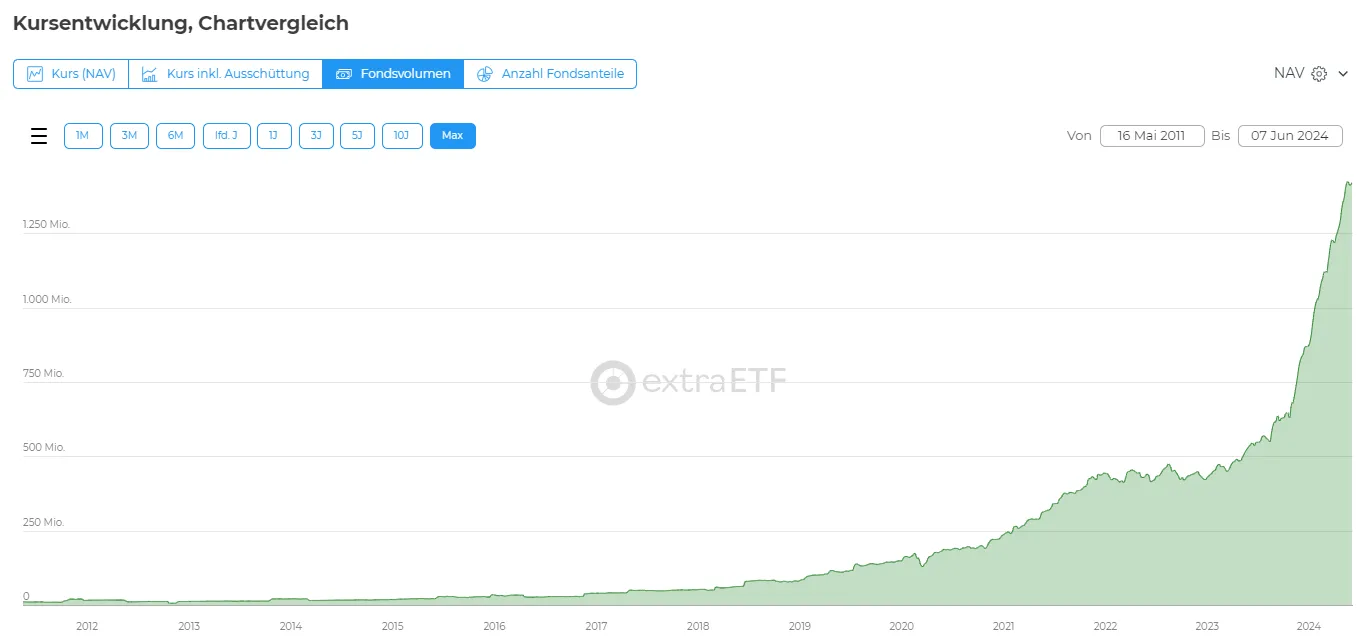Select the lfd. J time range
The width and height of the screenshot is (1363, 636).
(x=226, y=136)
